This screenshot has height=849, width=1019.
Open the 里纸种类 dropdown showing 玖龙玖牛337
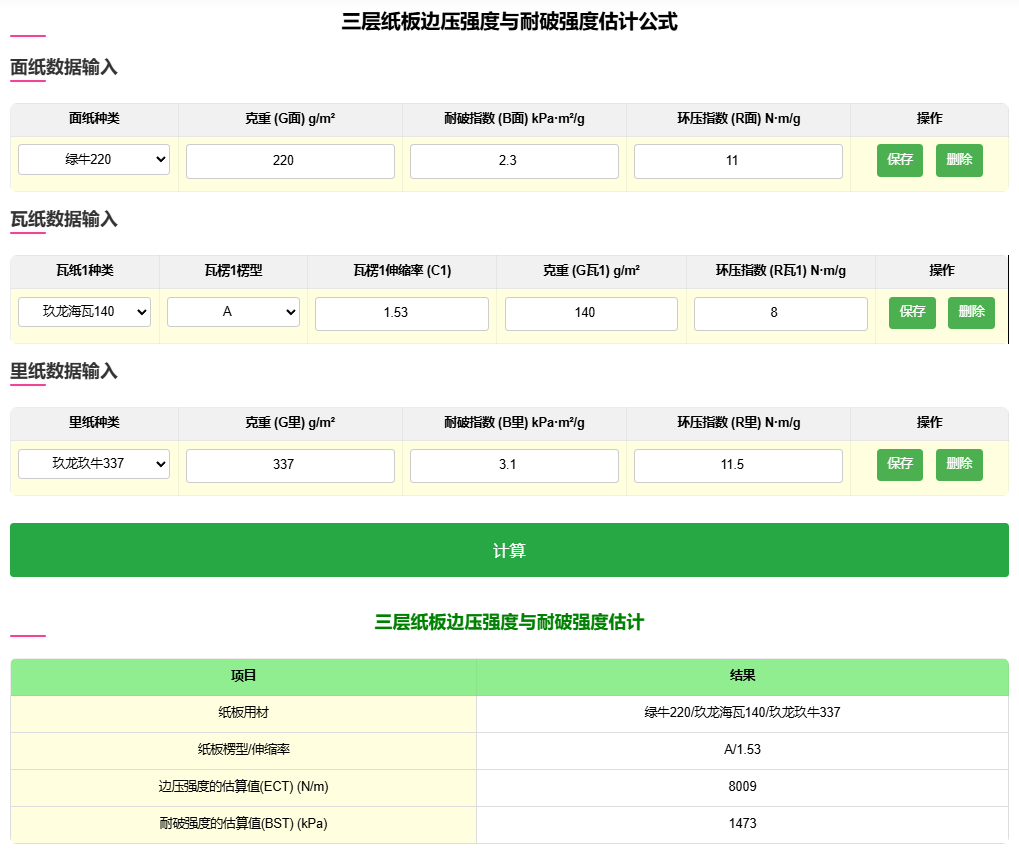click(x=93, y=464)
